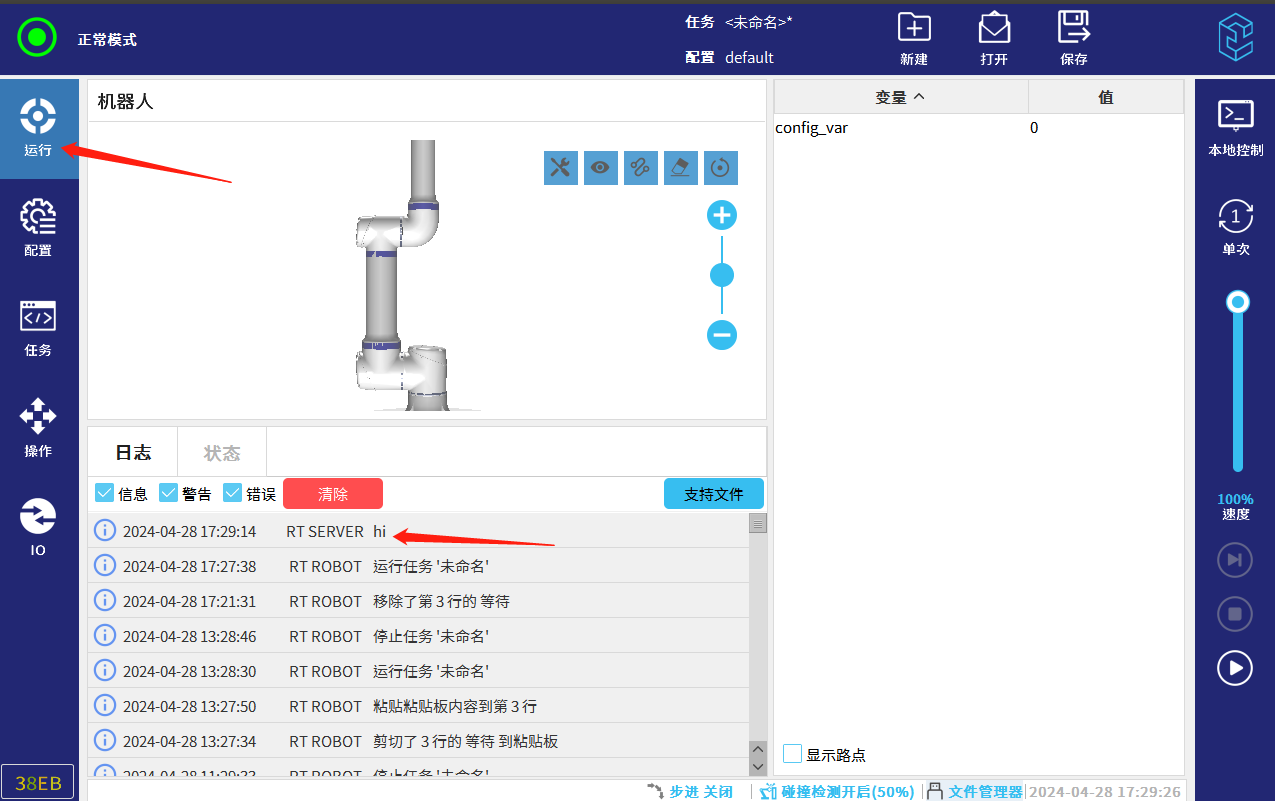Open the IO sidebar panel

tap(38, 528)
